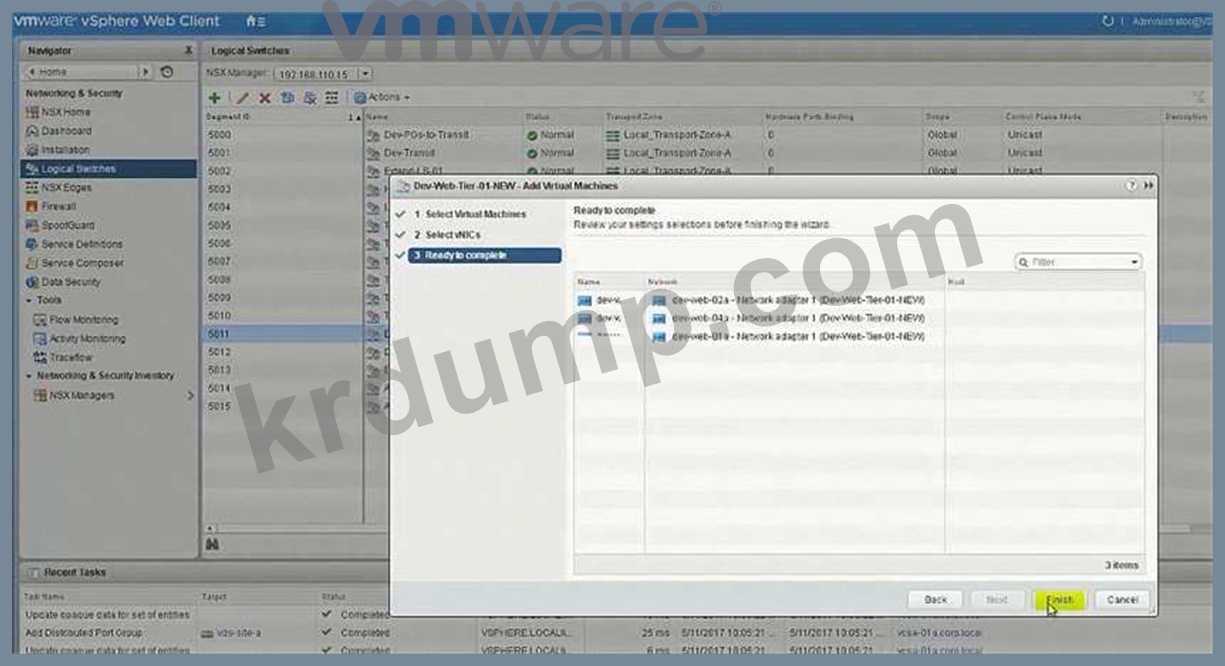The image size is (1225, 666).
Task: Click the help icon in wizard title bar
Action: click(1131, 186)
